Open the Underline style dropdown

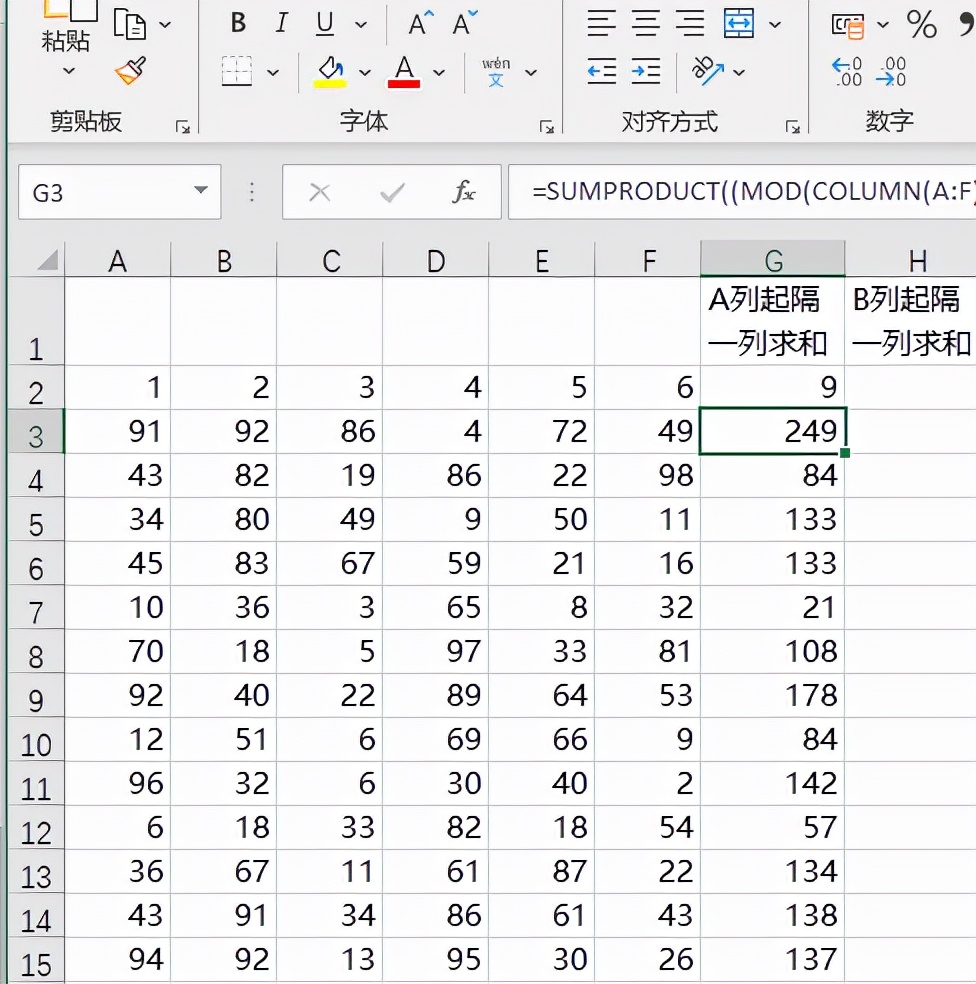pyautogui.click(x=361, y=24)
